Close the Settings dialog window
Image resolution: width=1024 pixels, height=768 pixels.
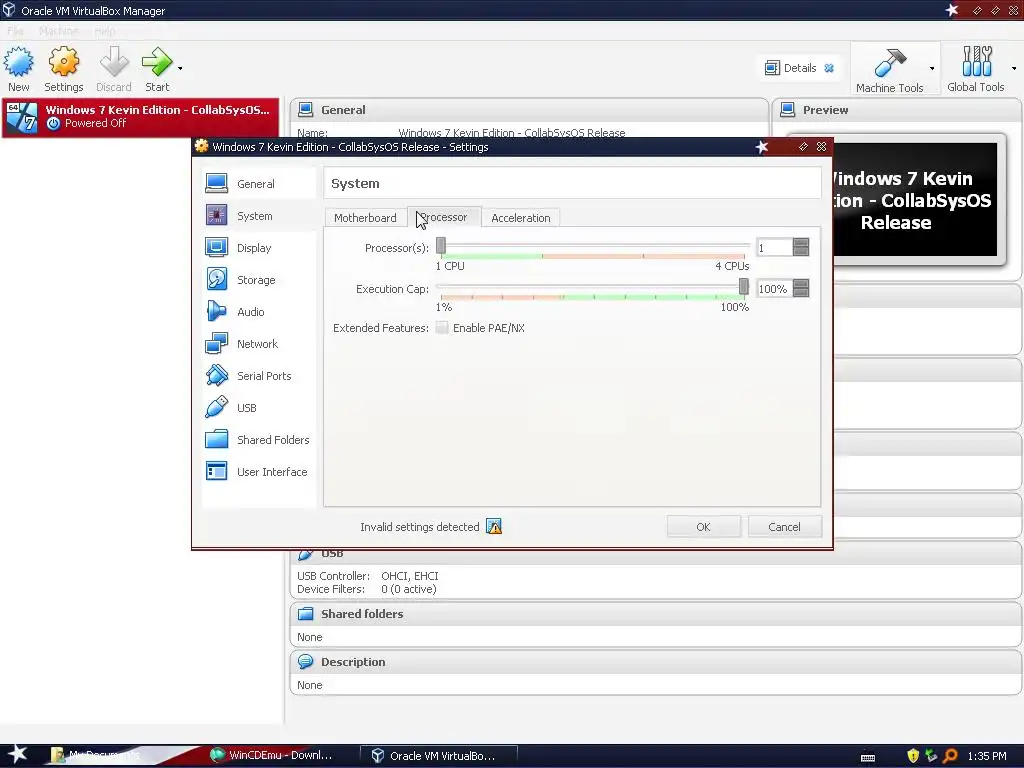(822, 147)
